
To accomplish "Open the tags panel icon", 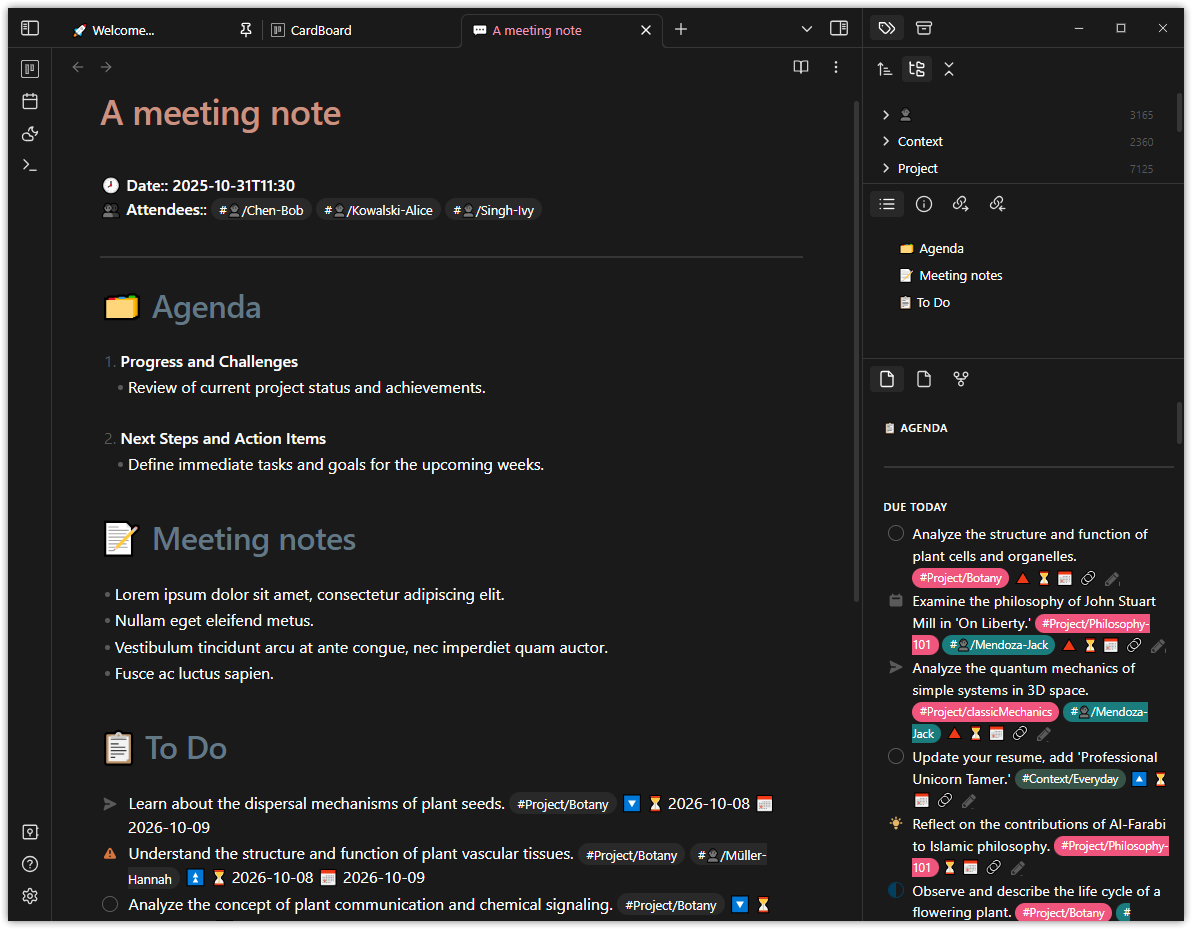I will pos(886,28).
